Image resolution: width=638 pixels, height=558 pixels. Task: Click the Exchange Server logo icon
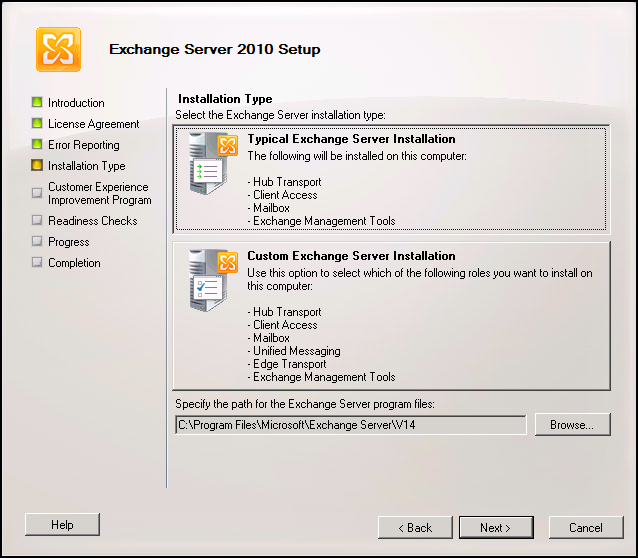[58, 49]
